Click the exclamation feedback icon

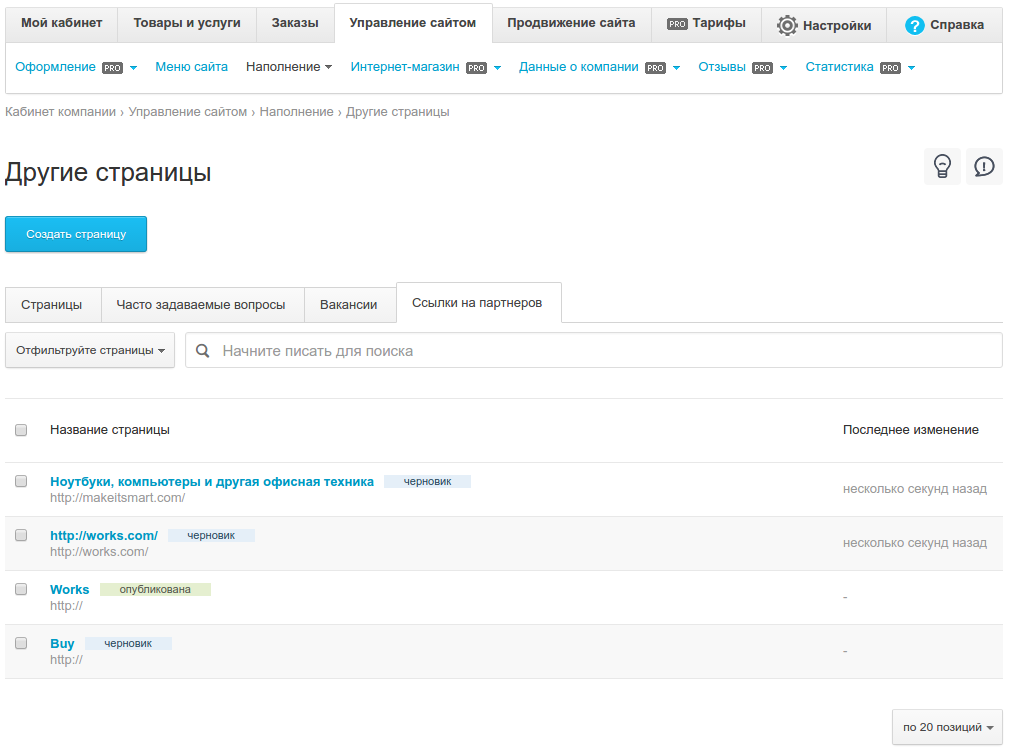[x=984, y=166]
